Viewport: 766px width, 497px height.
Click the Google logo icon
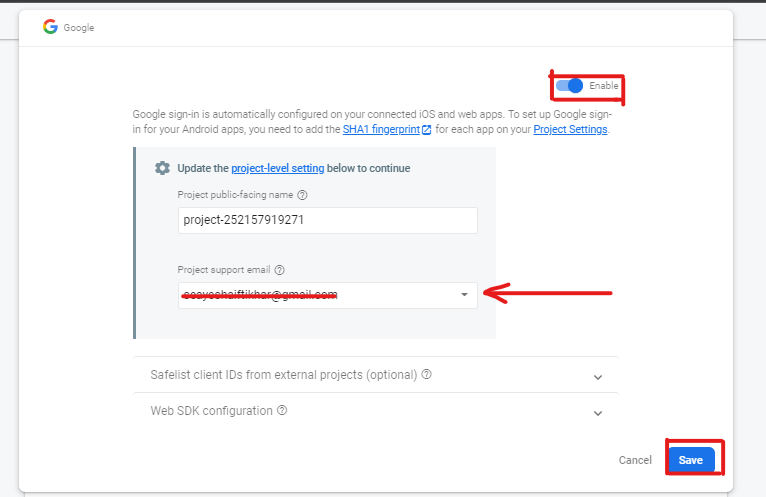(x=50, y=27)
